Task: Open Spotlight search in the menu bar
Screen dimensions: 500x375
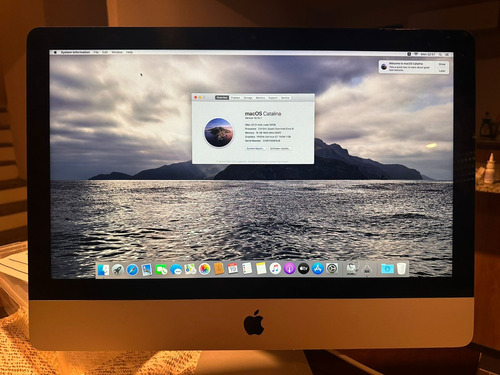Action: click(x=440, y=54)
